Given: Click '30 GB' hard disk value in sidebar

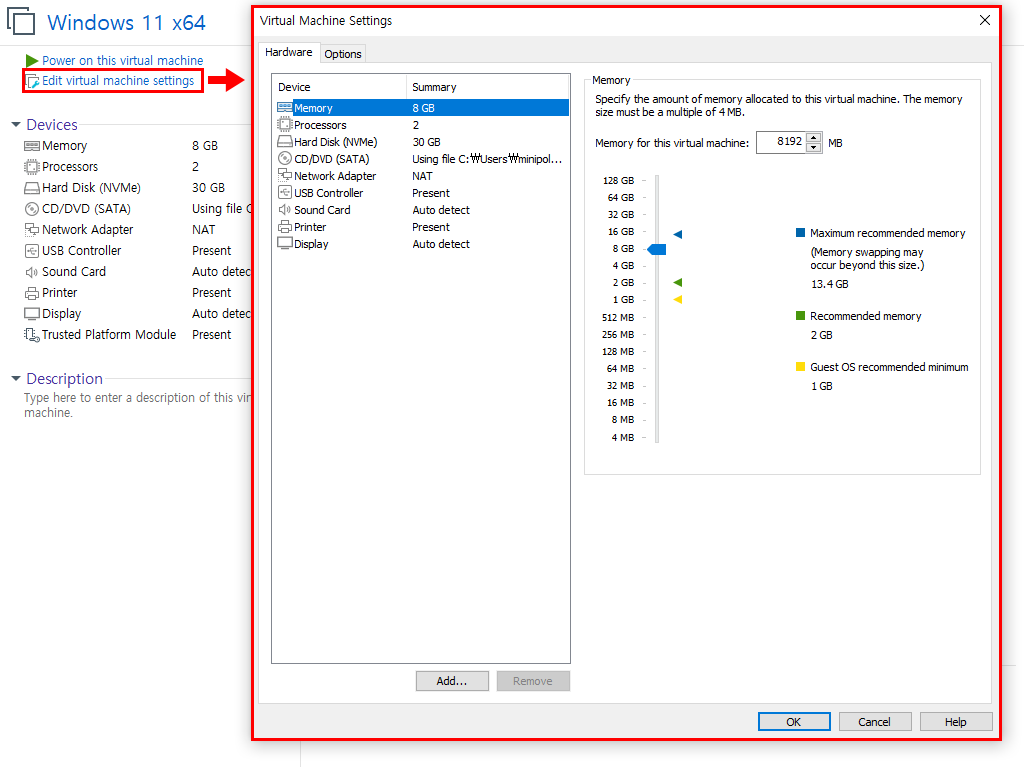Looking at the screenshot, I should tap(208, 188).
